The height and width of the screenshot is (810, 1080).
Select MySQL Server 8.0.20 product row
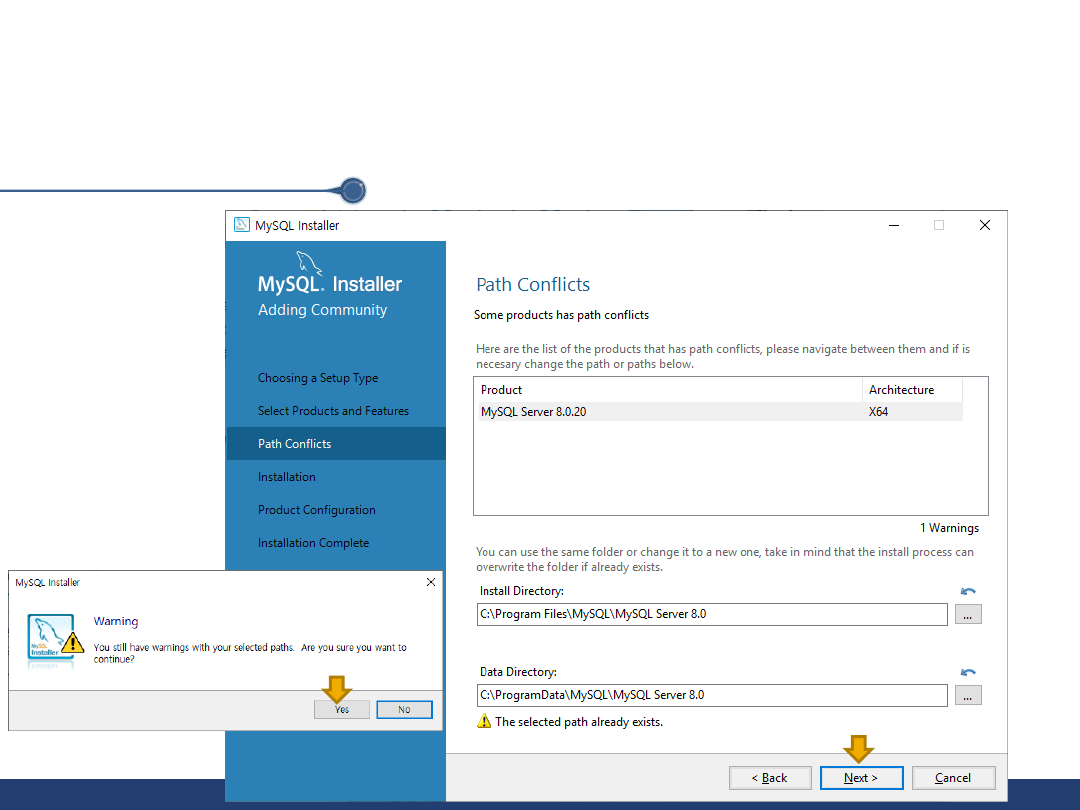pyautogui.click(x=668, y=412)
